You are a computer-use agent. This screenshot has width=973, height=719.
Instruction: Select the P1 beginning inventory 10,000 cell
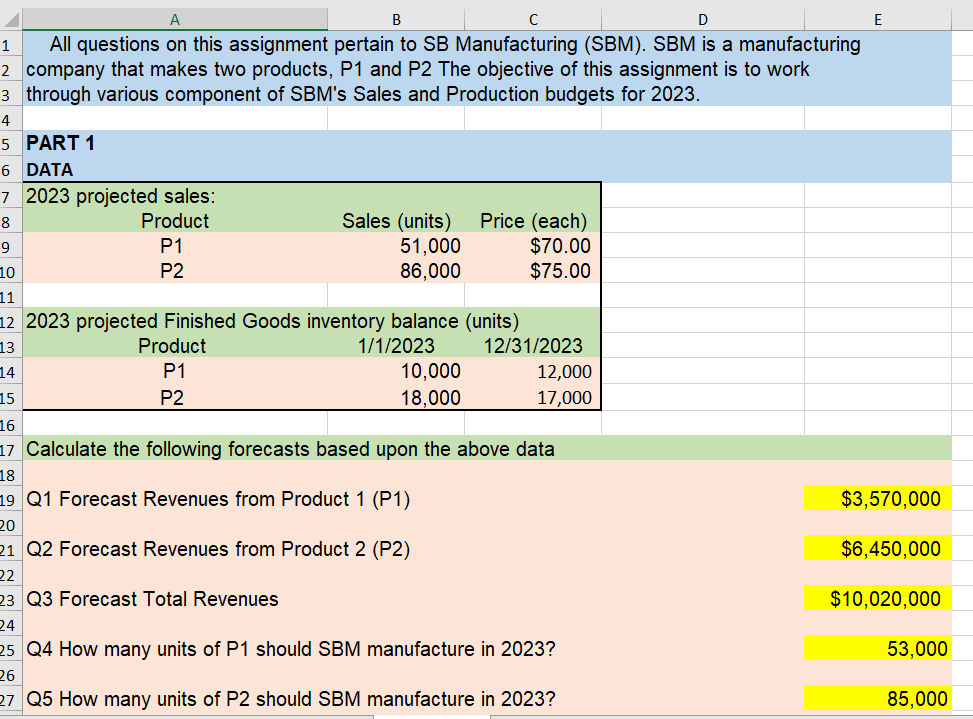396,371
